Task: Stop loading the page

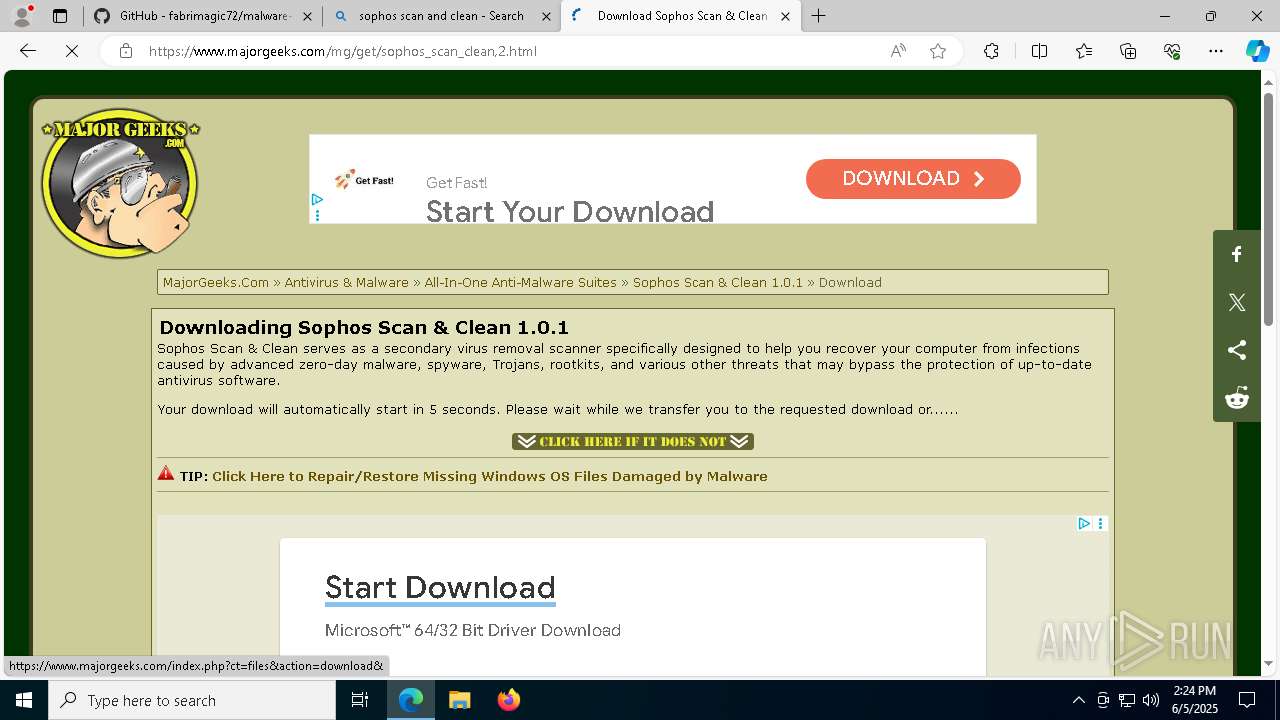Action: tap(72, 51)
